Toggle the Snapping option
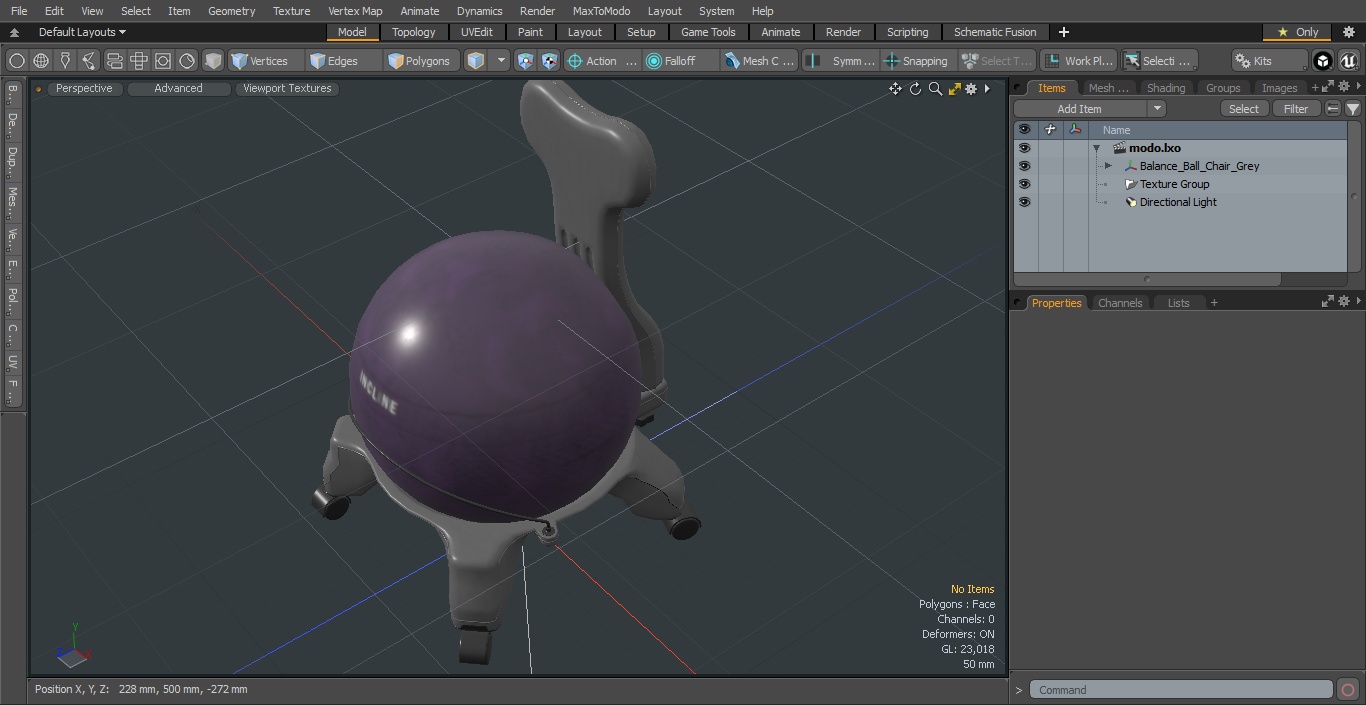Screen dimensions: 1366x705 point(916,61)
